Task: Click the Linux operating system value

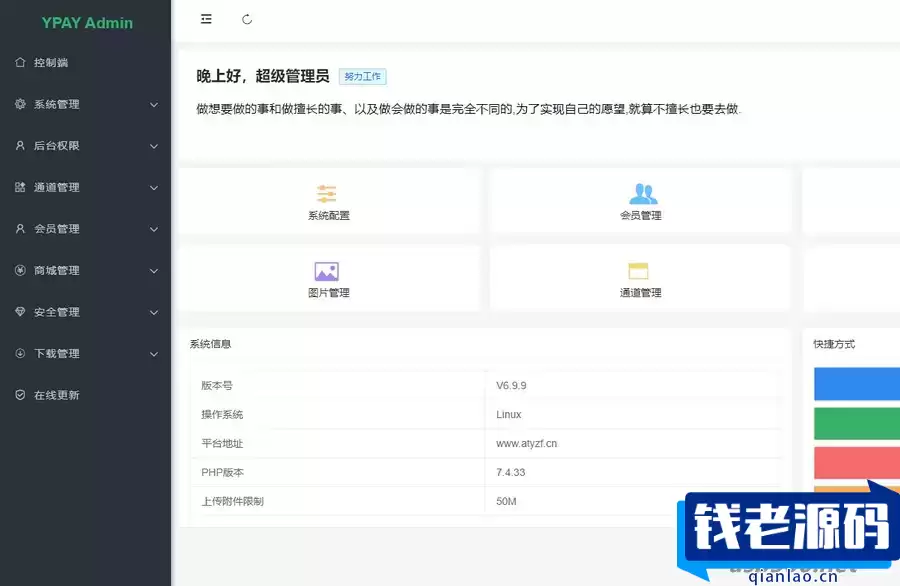Action: coord(509,414)
